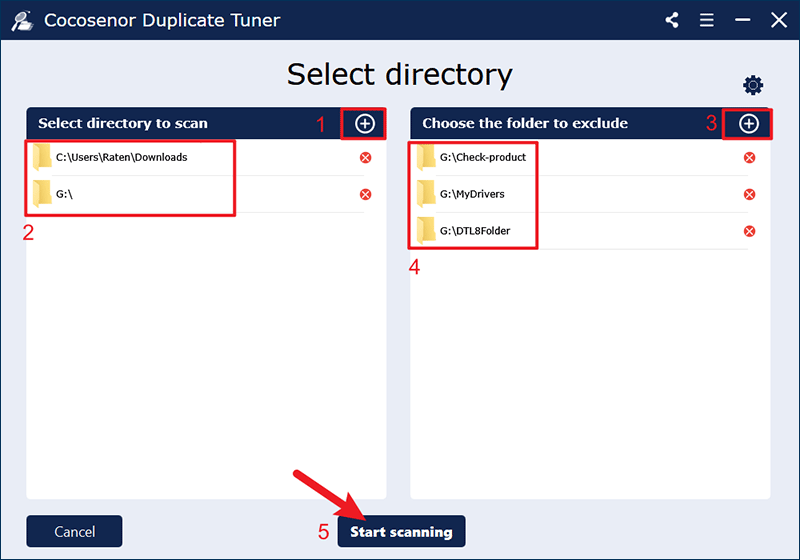This screenshot has height=560, width=800.
Task: Click the Cancel button
Action: 74,531
